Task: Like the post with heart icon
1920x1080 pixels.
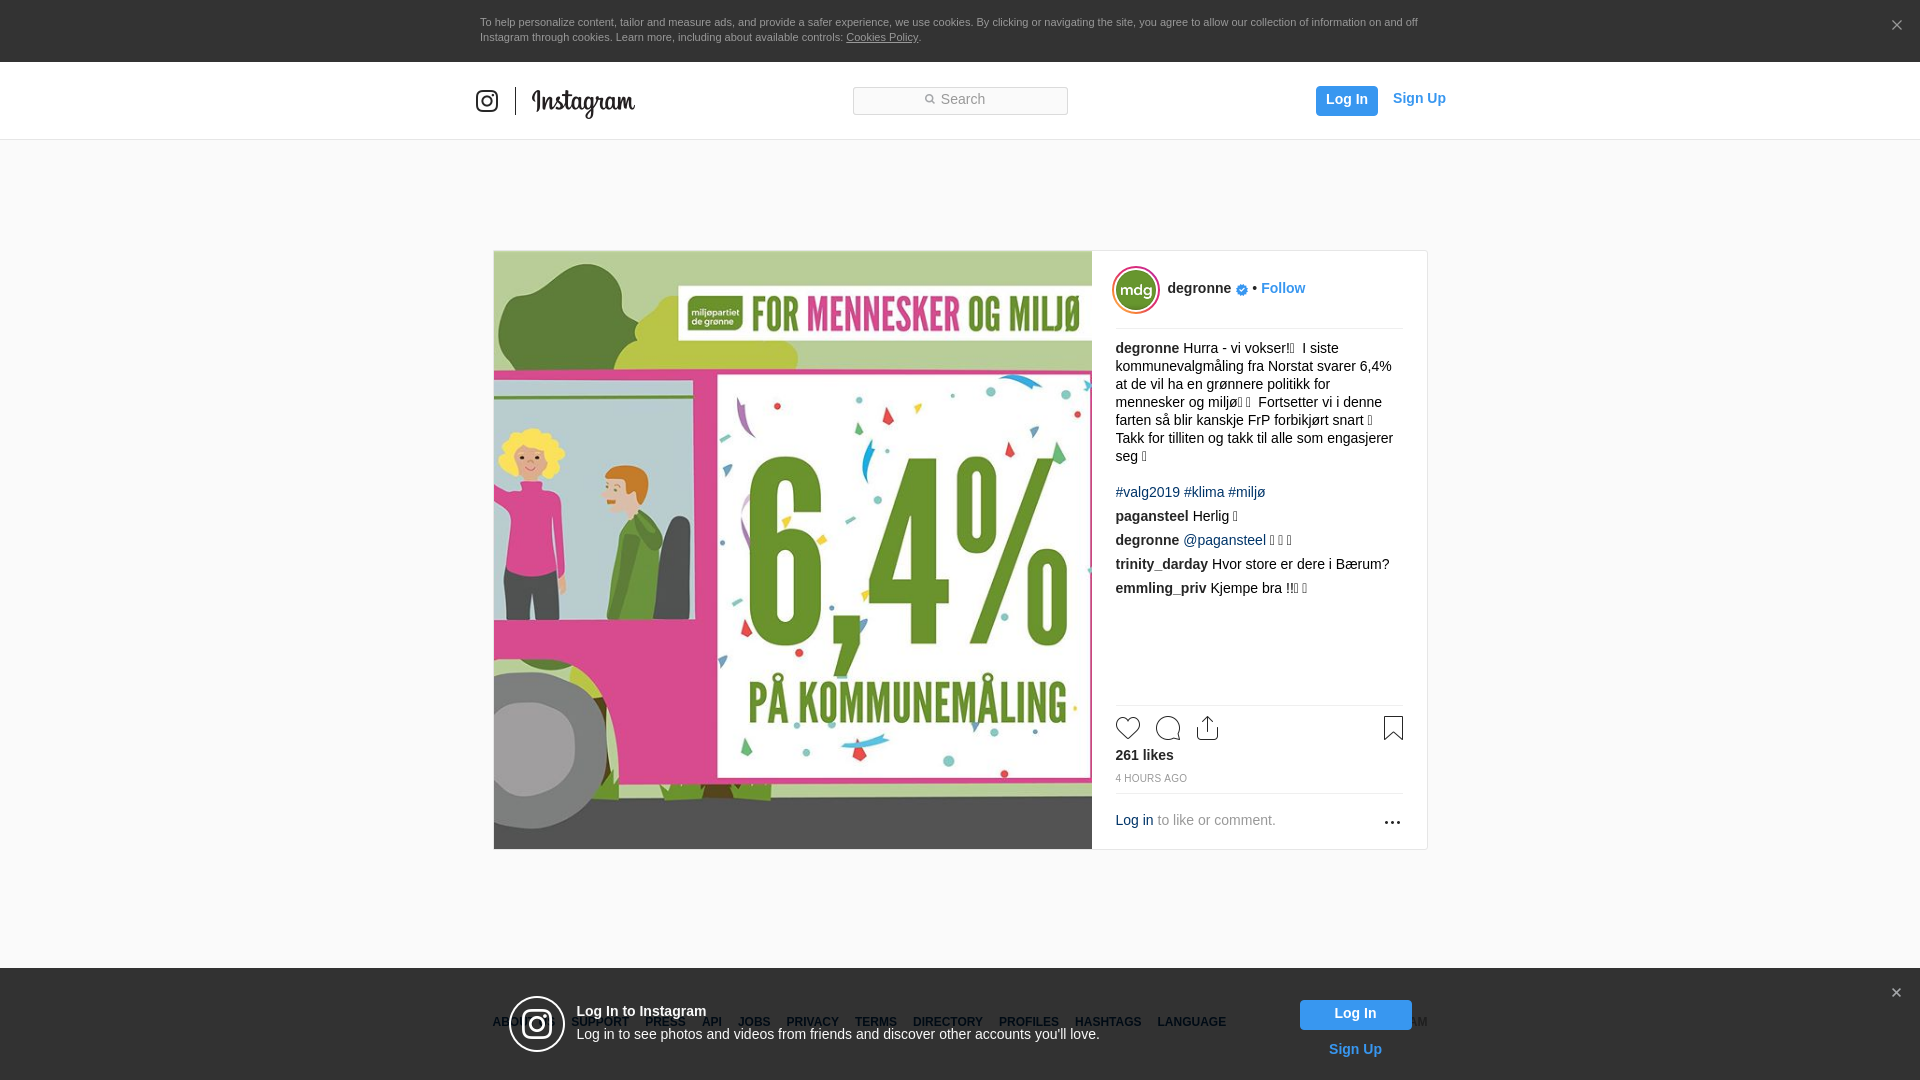Action: (x=1127, y=728)
